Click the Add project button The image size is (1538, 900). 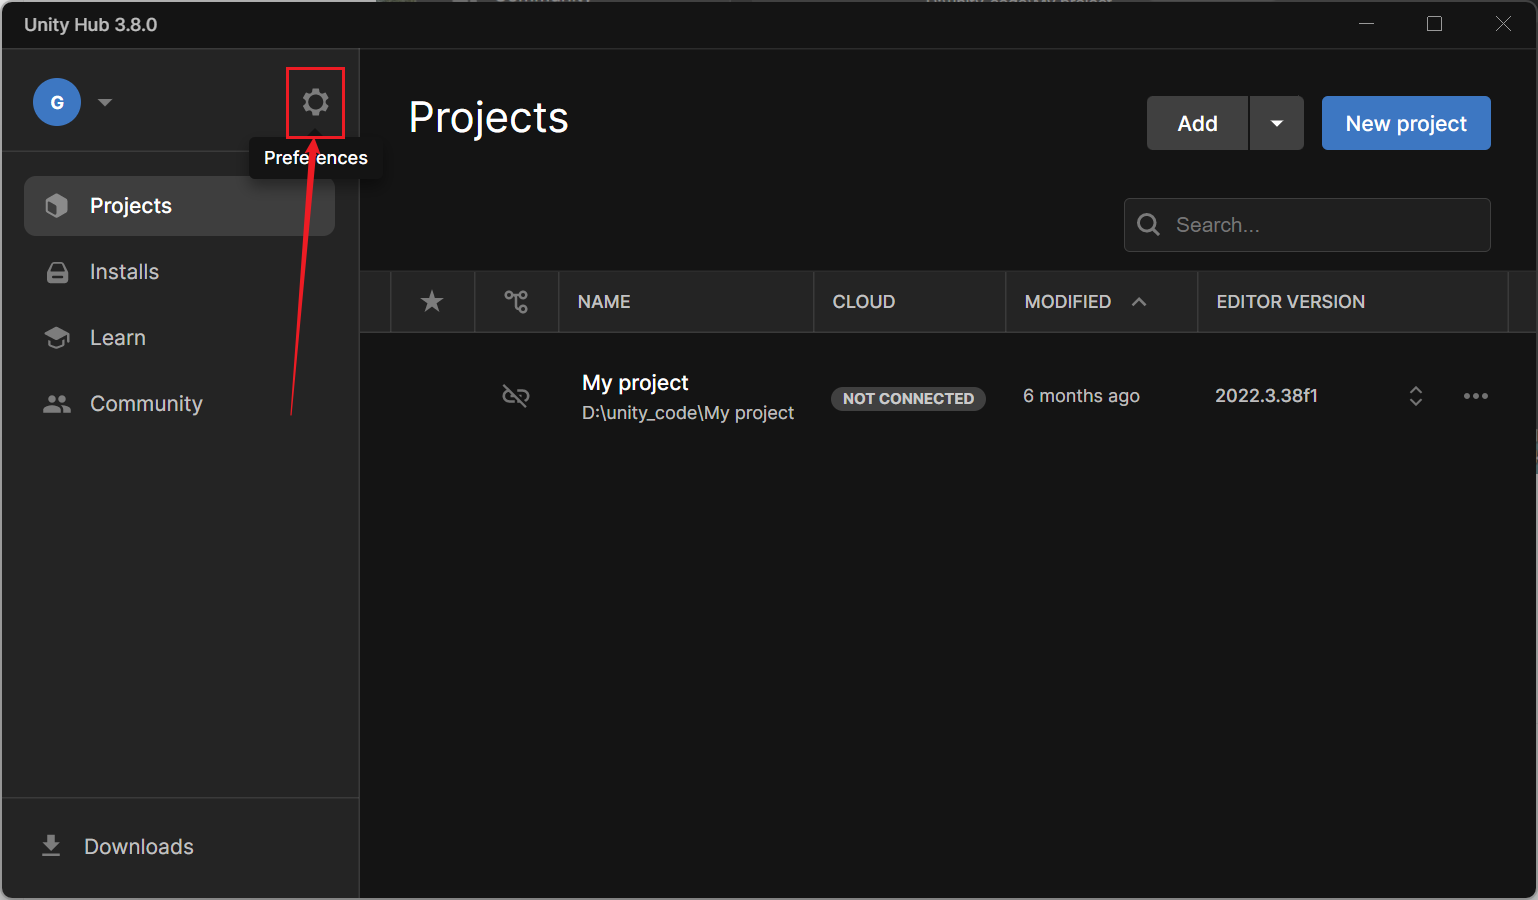(x=1197, y=123)
